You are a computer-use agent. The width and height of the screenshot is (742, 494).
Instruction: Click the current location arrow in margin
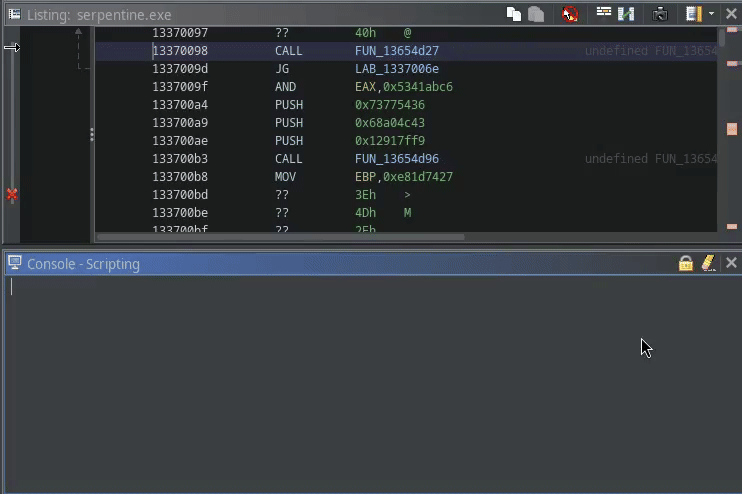coord(12,47)
